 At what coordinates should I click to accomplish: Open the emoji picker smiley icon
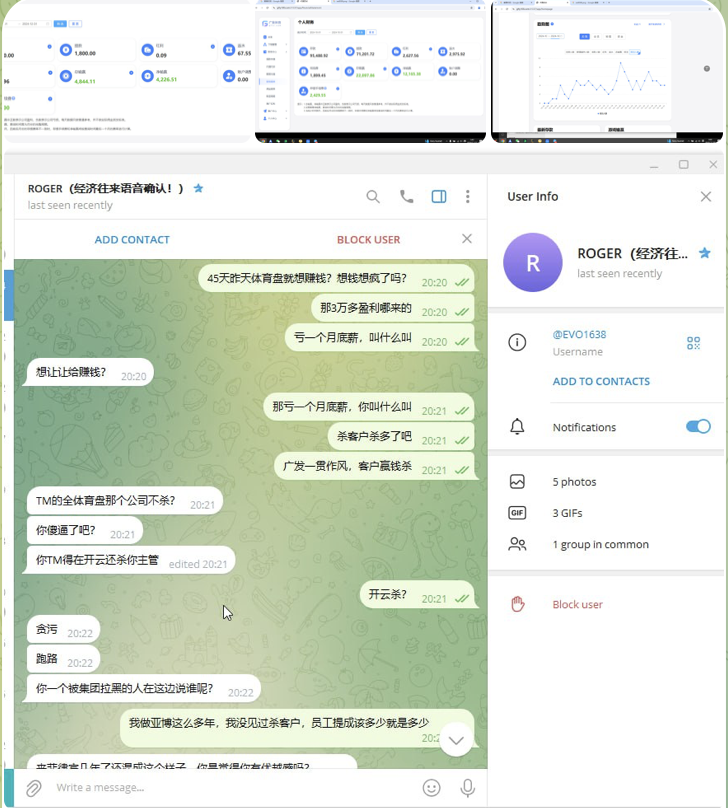(x=431, y=787)
